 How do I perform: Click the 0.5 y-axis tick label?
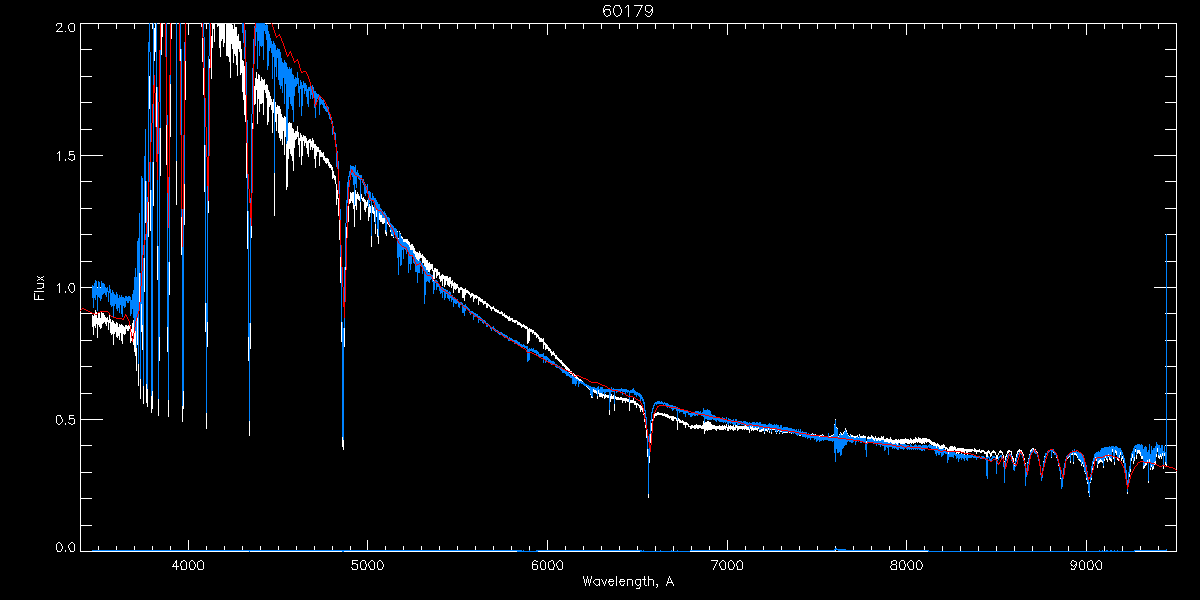click(x=65, y=418)
